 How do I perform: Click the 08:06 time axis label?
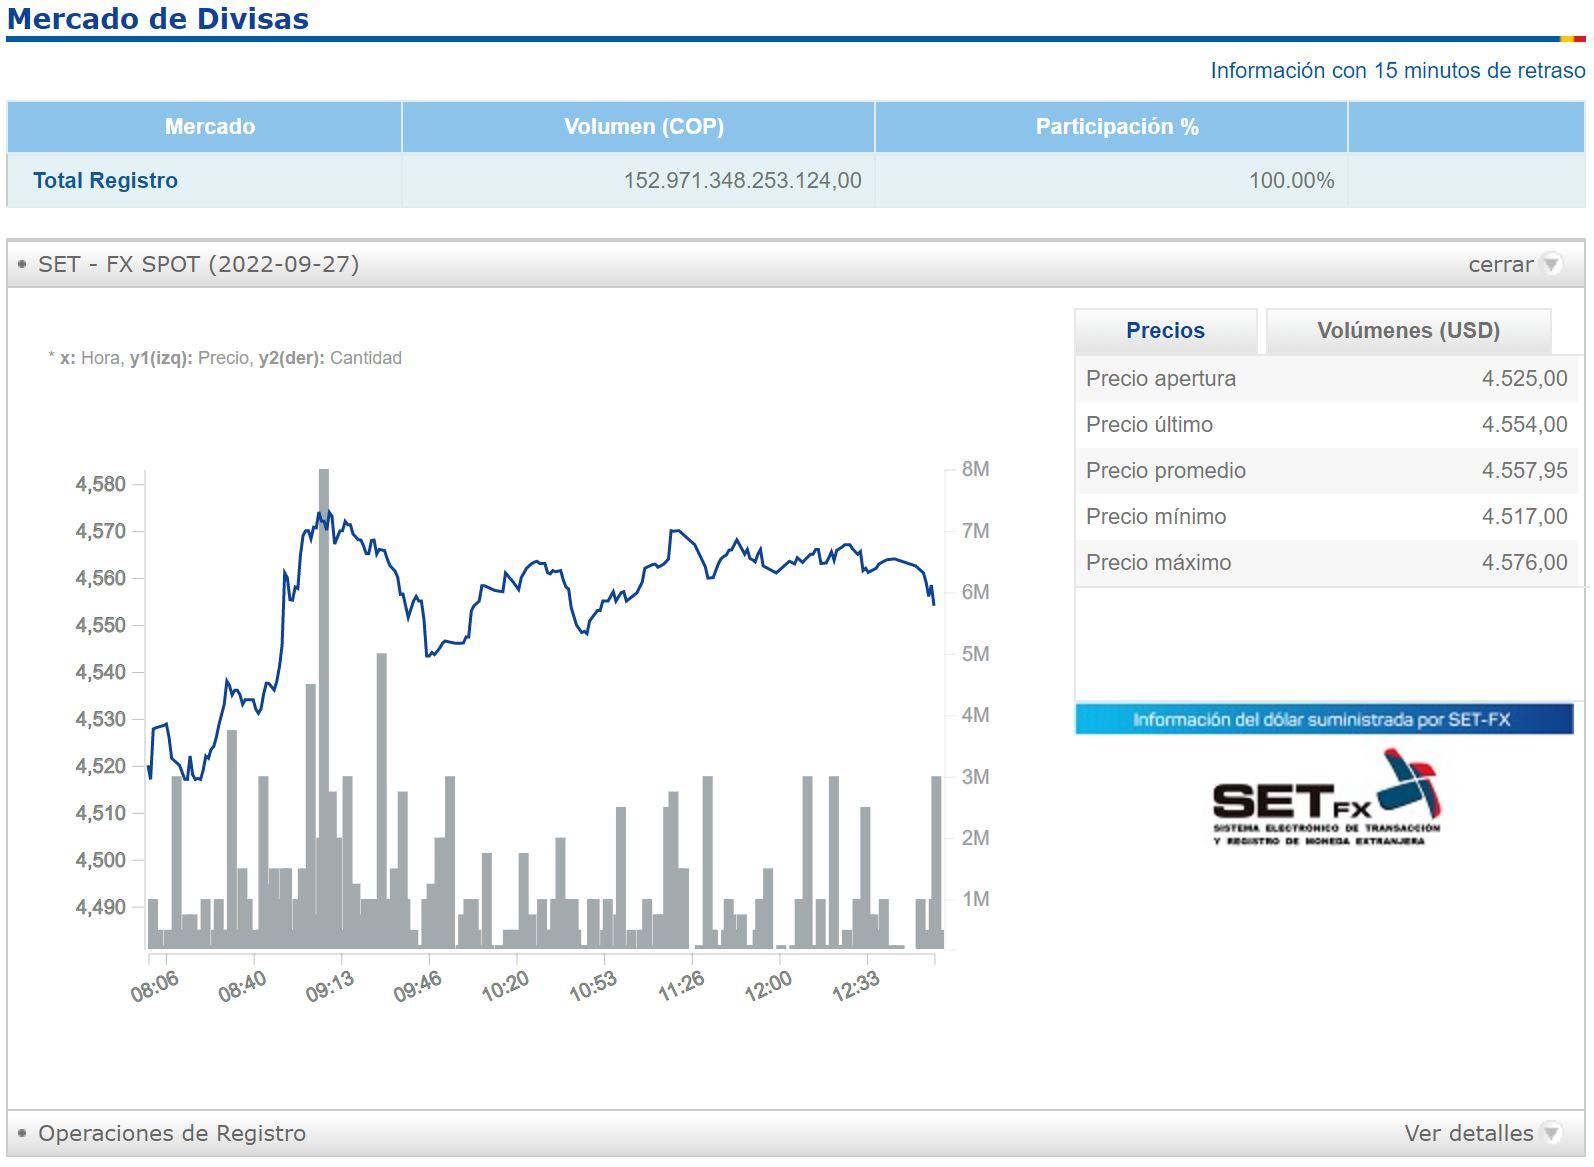coord(155,985)
